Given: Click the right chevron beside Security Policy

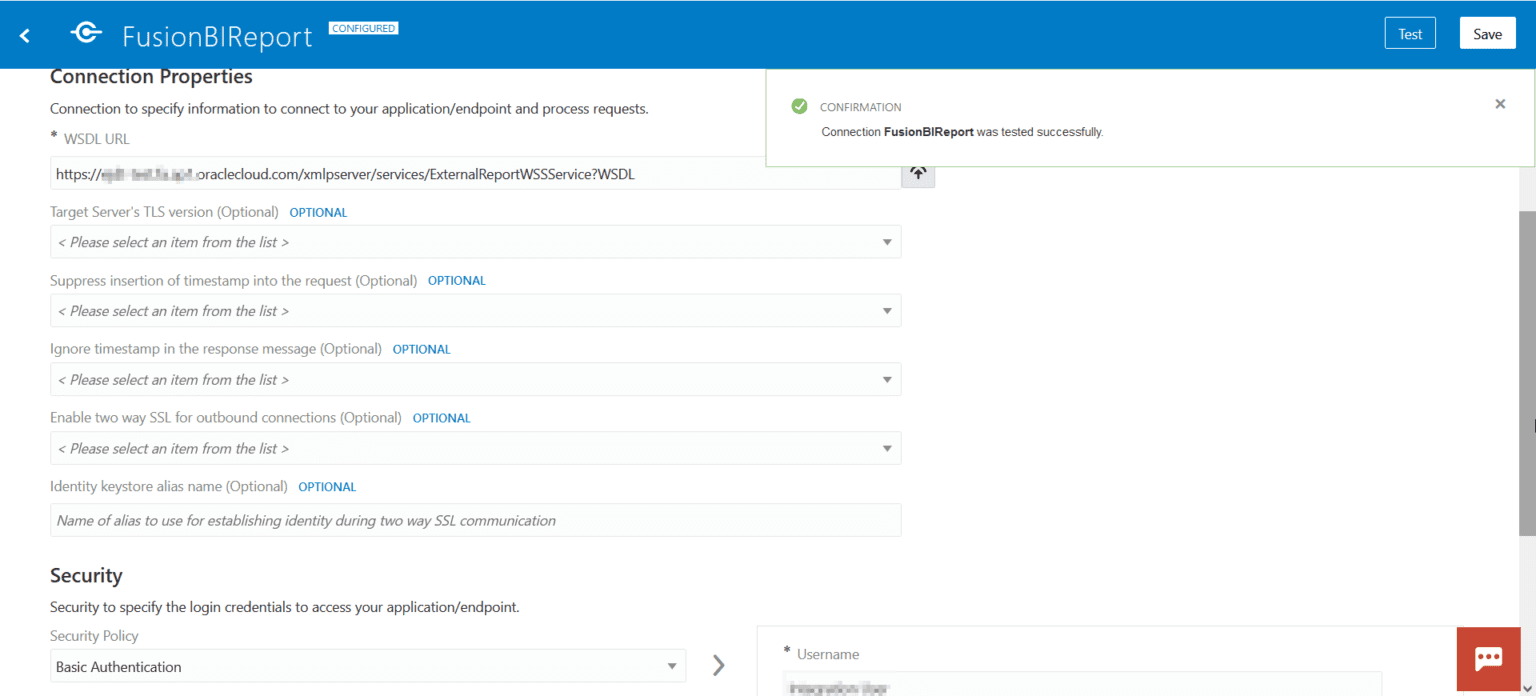Looking at the screenshot, I should 718,664.
